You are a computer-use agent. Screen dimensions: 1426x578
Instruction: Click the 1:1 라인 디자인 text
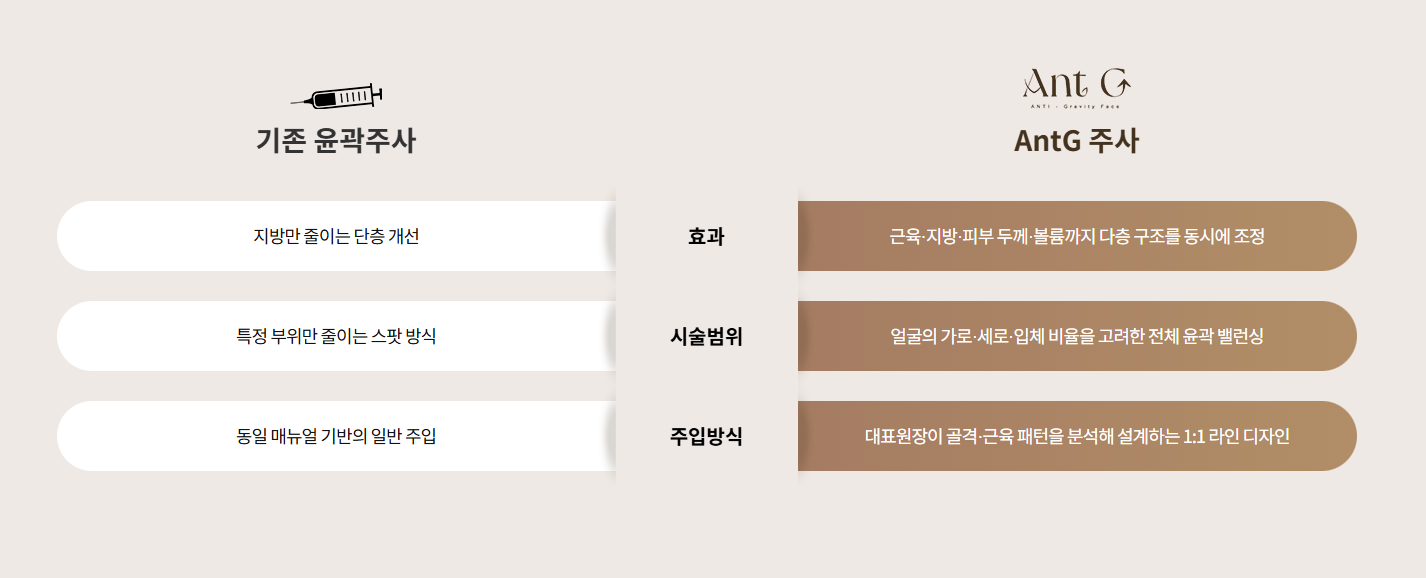pyautogui.click(x=1236, y=437)
